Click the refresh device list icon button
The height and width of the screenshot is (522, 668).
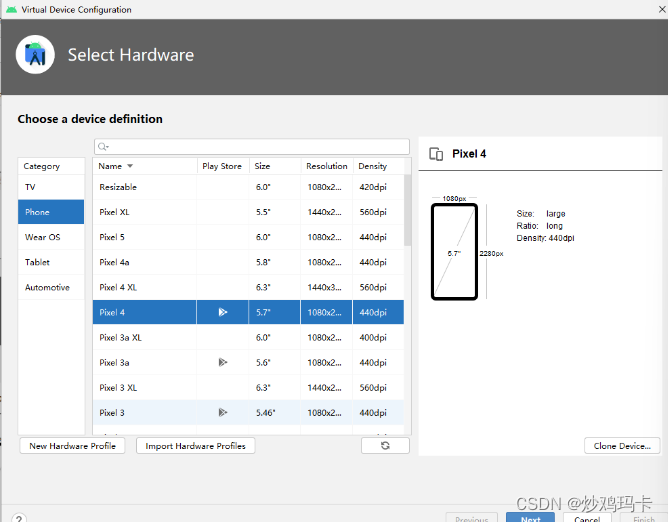click(x=385, y=446)
